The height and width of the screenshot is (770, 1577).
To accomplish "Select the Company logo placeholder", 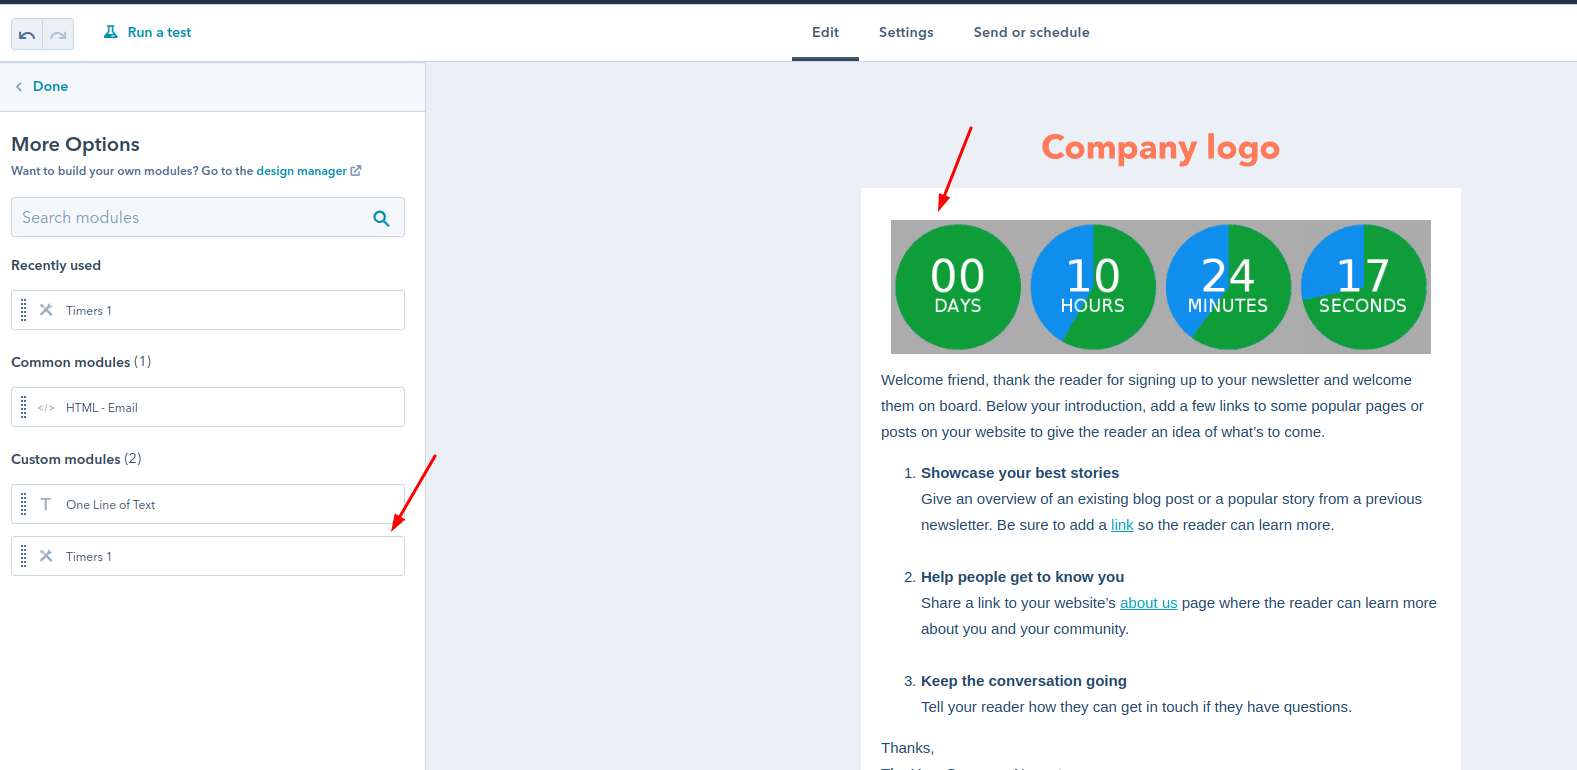I will click(x=1160, y=147).
